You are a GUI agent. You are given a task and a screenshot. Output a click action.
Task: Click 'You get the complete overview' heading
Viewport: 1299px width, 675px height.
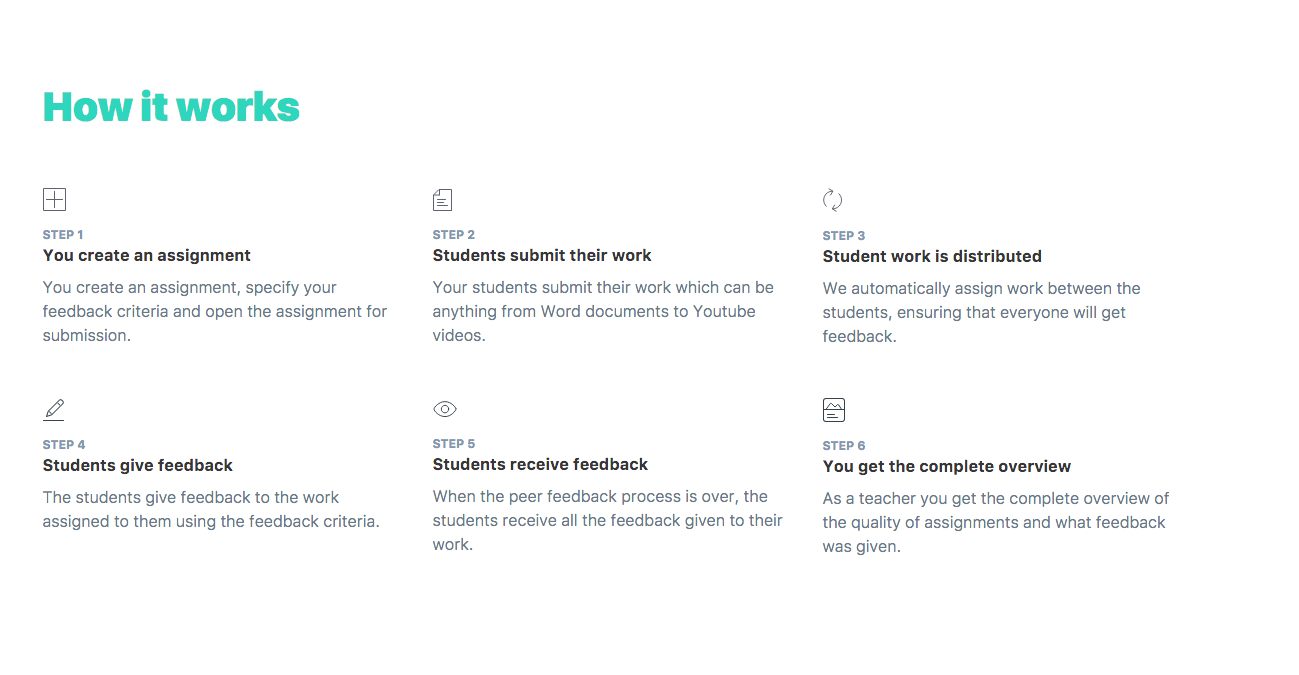coord(947,467)
